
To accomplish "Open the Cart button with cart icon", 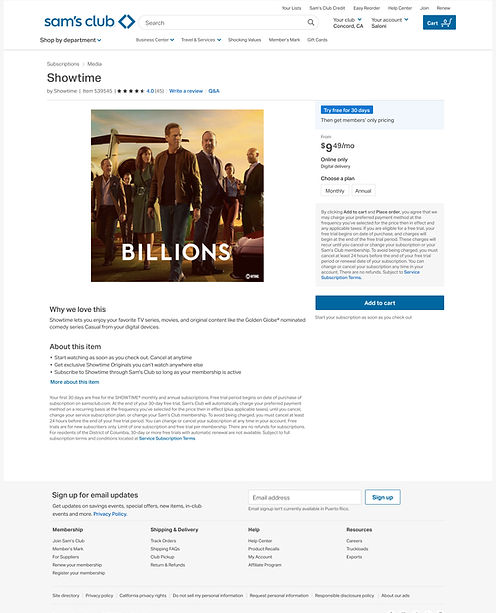I will [x=439, y=23].
